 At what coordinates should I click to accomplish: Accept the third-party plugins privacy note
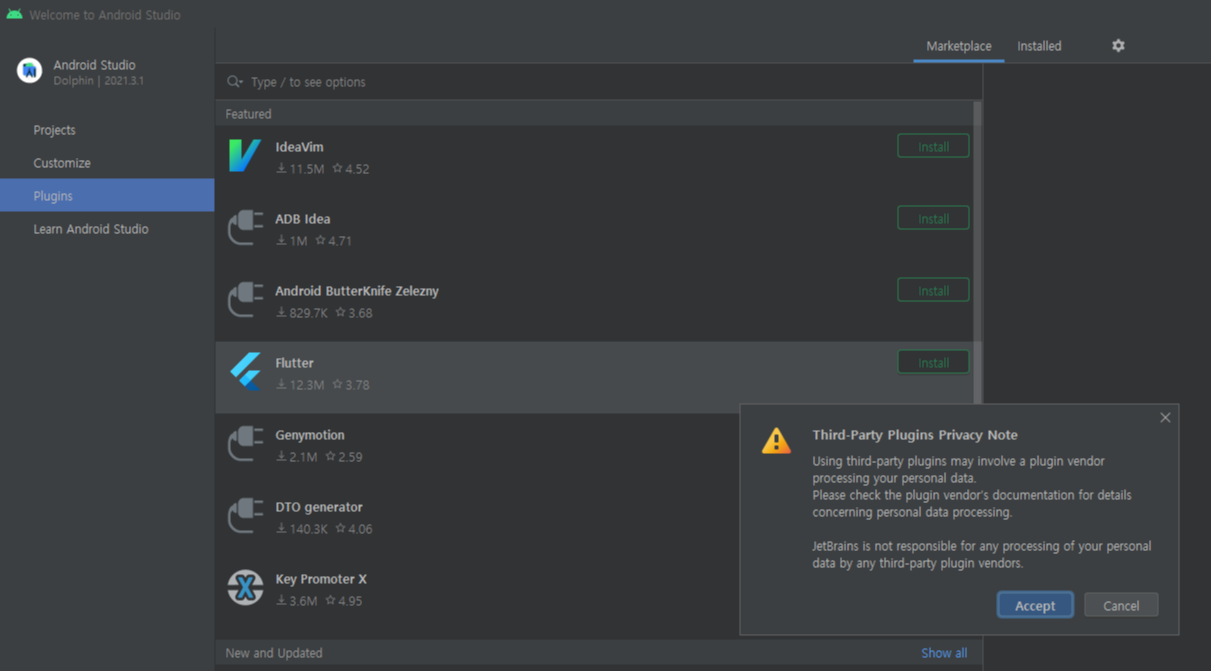tap(1035, 605)
